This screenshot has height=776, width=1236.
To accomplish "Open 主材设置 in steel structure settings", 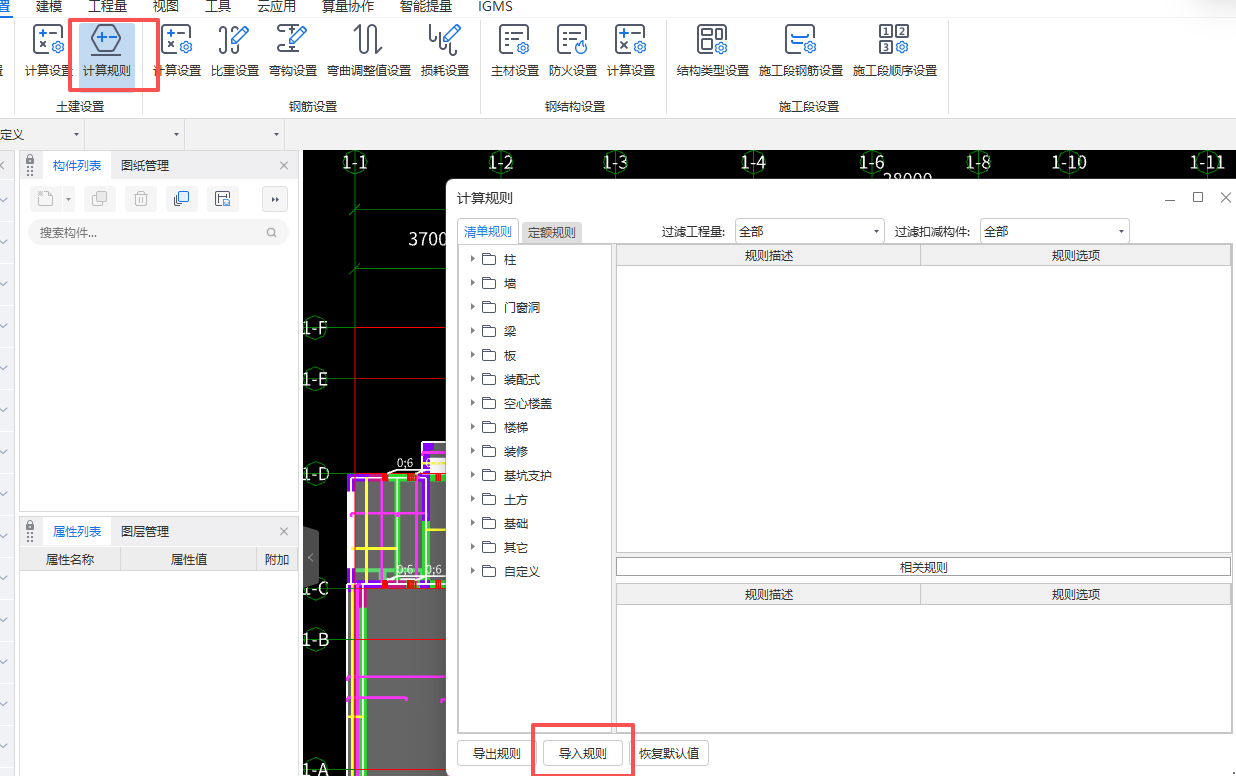I will [514, 50].
